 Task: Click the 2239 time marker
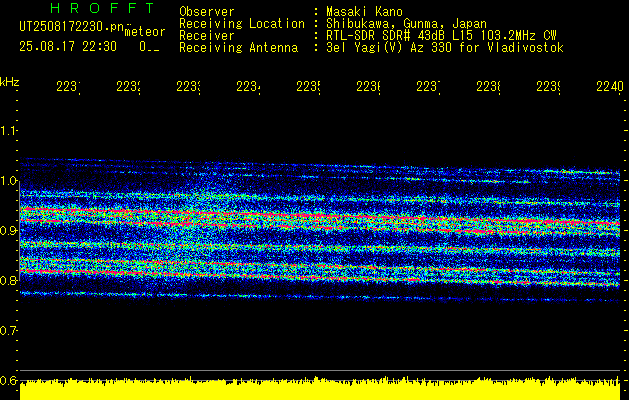point(549,86)
